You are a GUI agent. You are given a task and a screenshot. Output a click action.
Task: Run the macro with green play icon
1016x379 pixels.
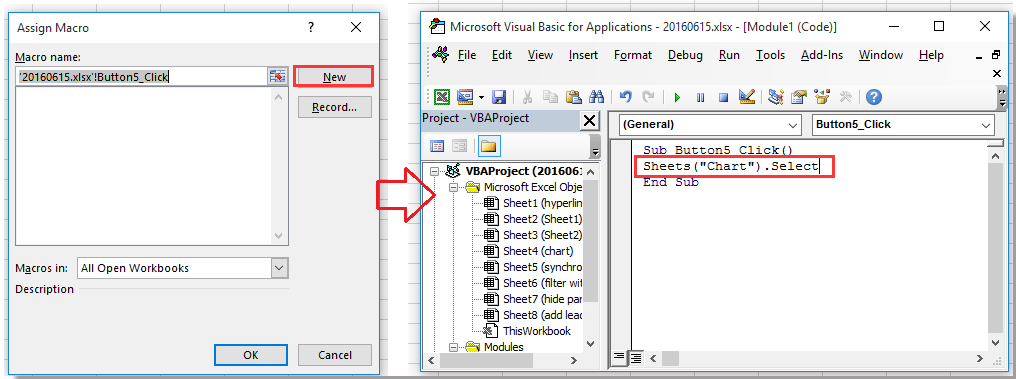(x=677, y=98)
